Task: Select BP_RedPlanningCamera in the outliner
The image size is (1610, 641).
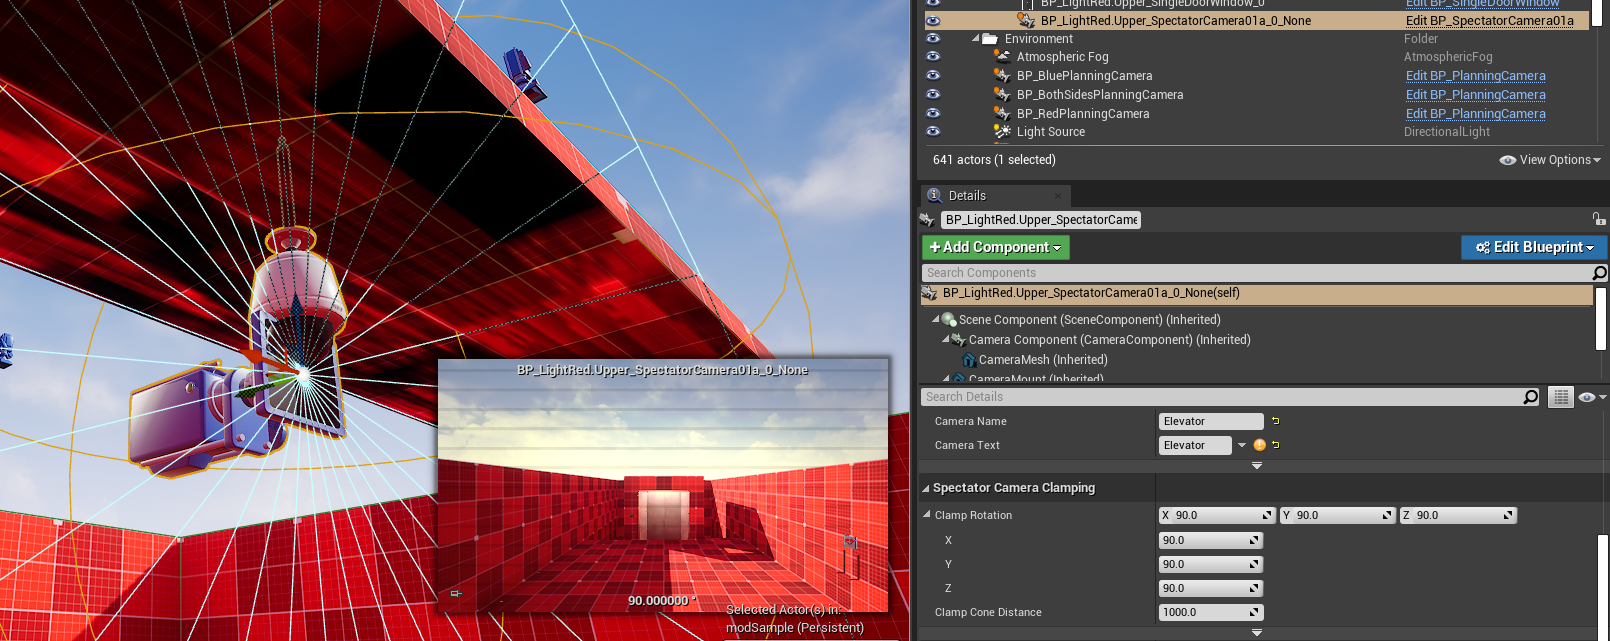Action: (1083, 114)
